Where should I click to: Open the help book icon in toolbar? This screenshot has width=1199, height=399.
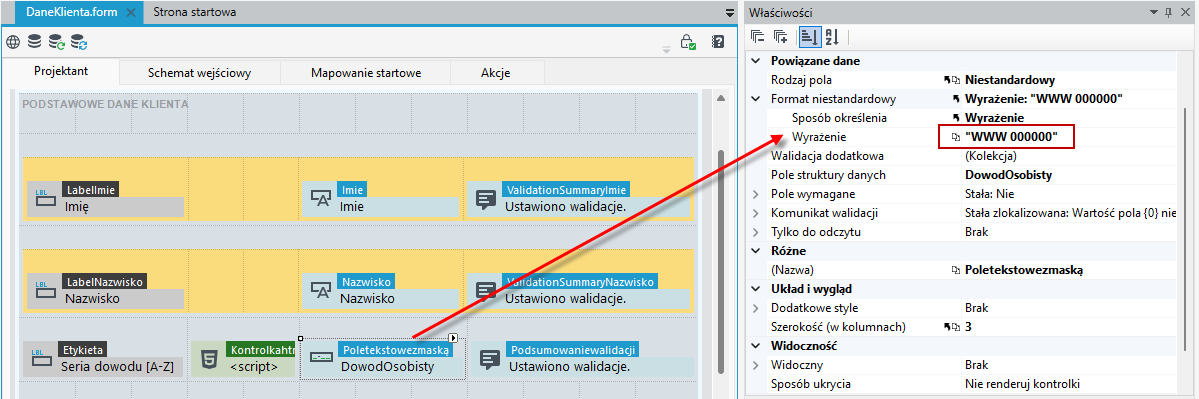tap(718, 41)
